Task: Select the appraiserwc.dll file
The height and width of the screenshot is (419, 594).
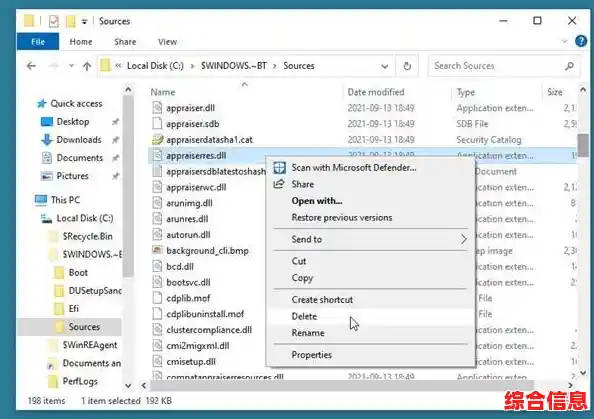Action: click(196, 187)
